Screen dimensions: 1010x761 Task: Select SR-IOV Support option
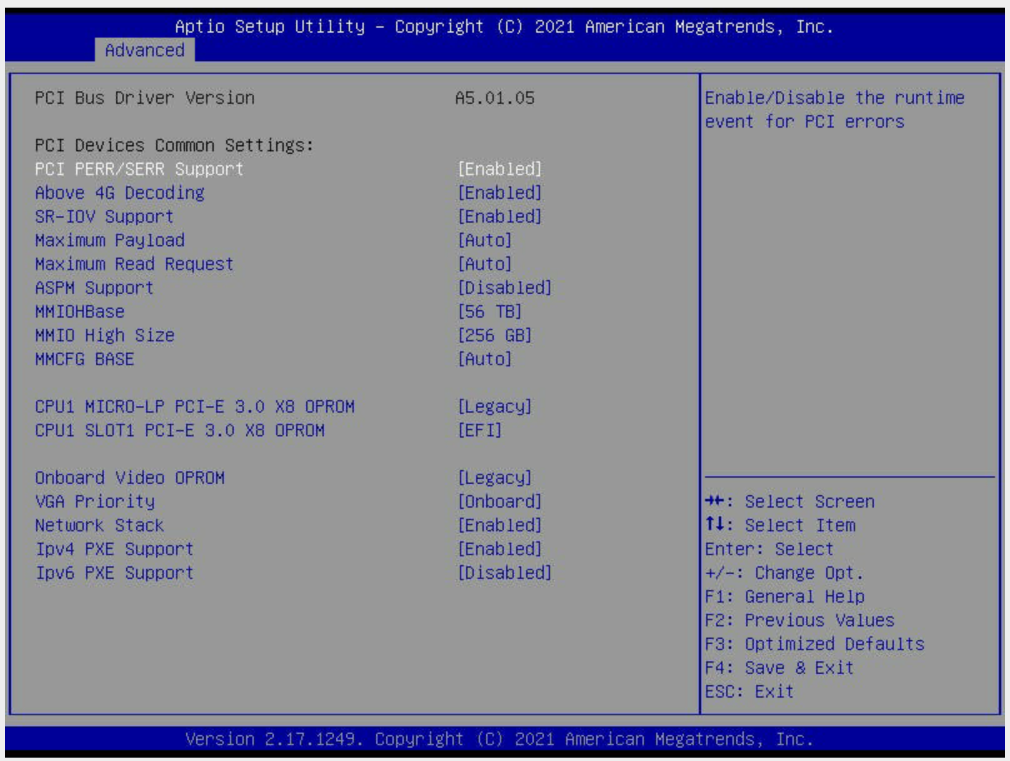point(104,217)
